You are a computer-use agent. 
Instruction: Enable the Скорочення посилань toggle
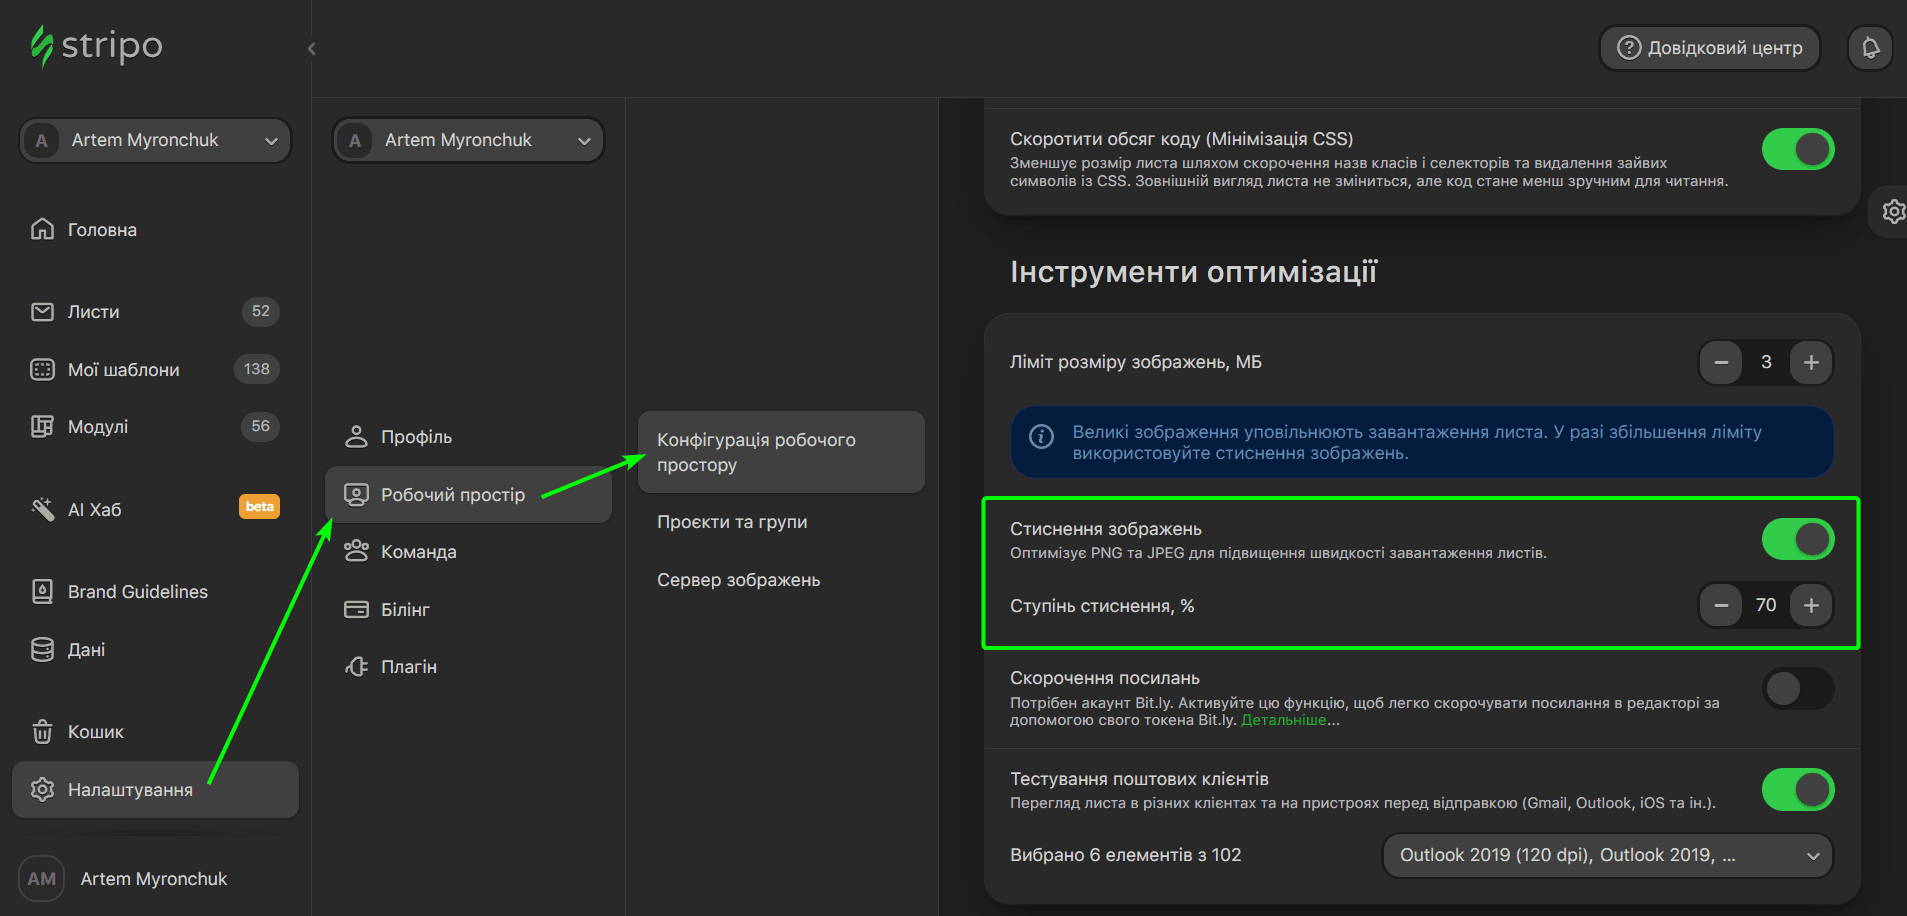click(x=1797, y=688)
